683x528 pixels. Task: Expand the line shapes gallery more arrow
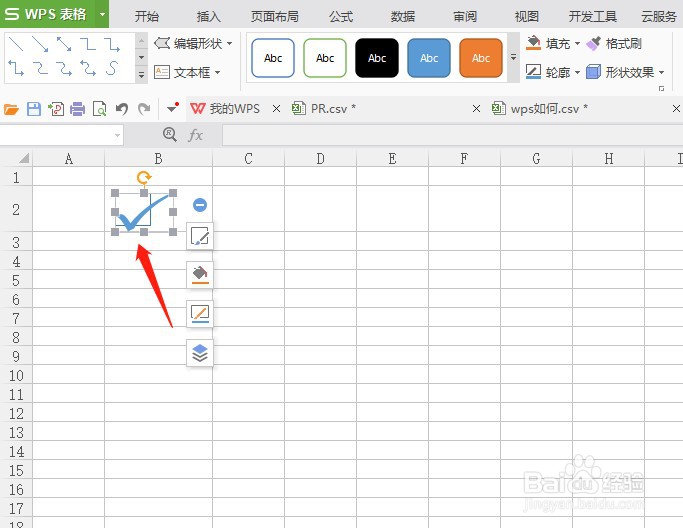[x=141, y=75]
